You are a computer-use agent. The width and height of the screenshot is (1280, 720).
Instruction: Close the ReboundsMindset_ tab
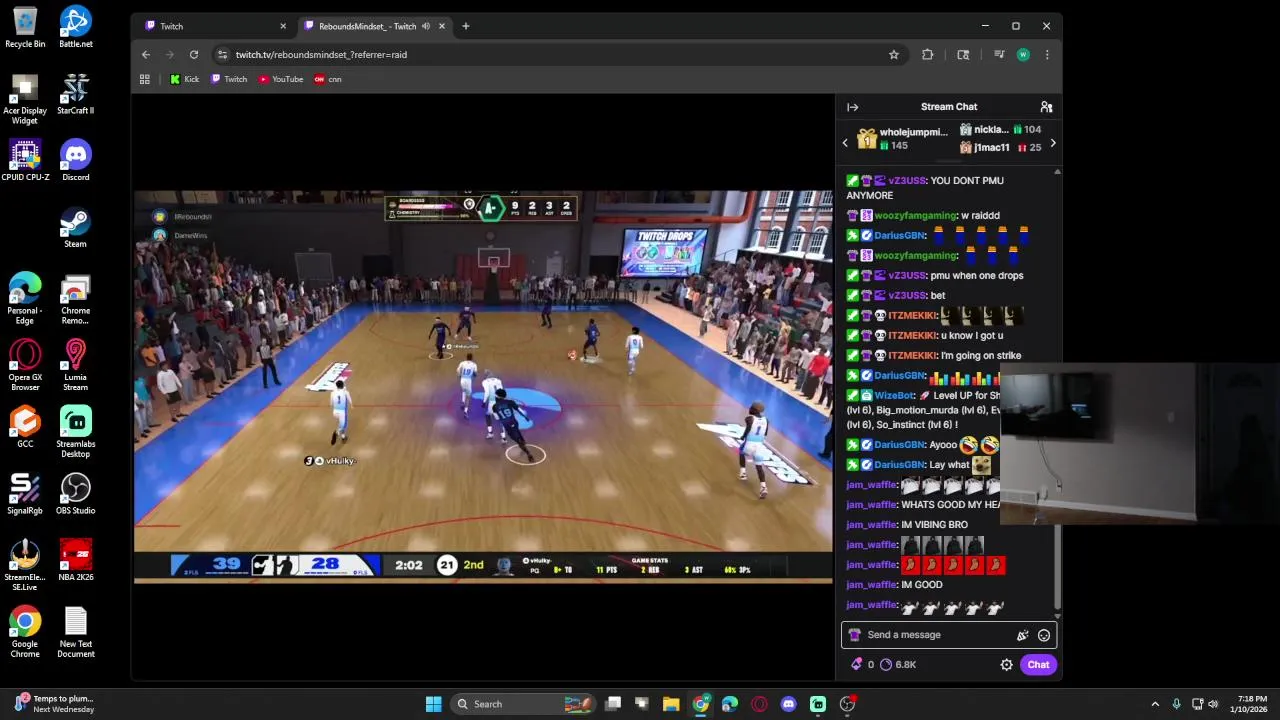pyautogui.click(x=443, y=26)
